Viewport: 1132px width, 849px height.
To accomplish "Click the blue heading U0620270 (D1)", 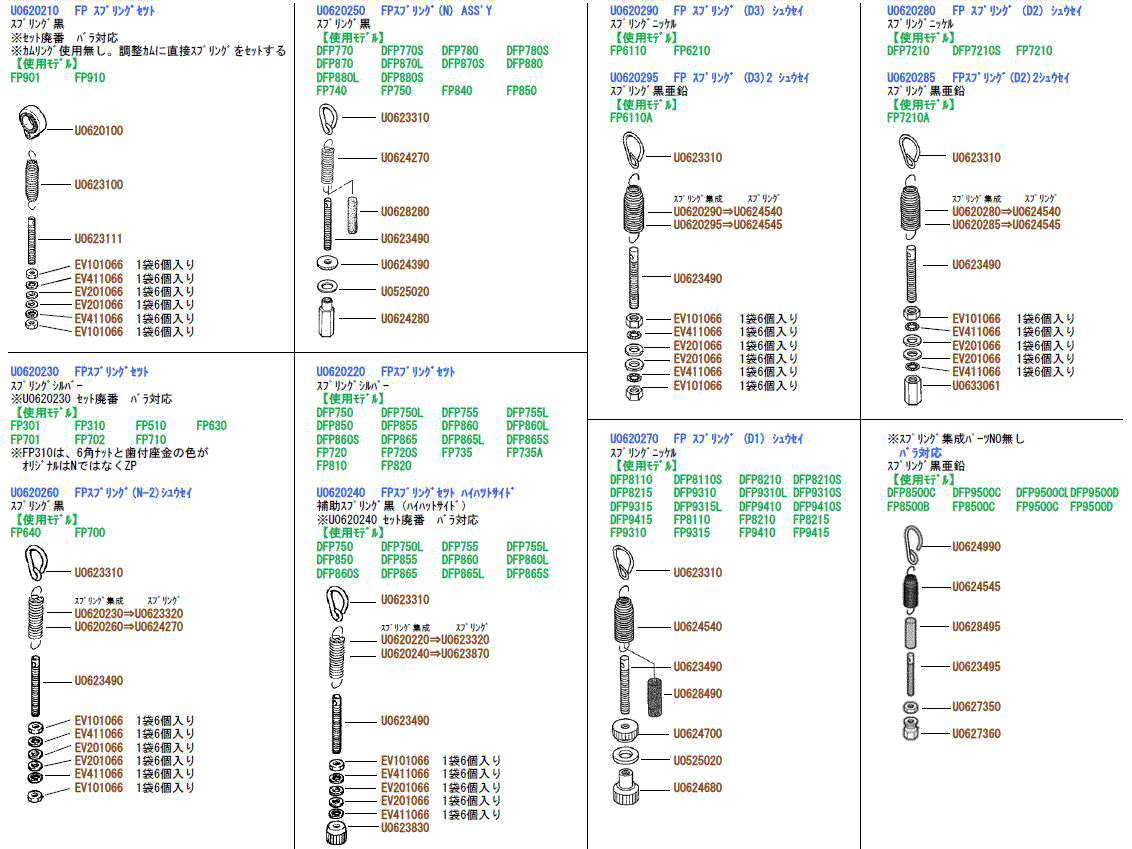I will coord(706,439).
